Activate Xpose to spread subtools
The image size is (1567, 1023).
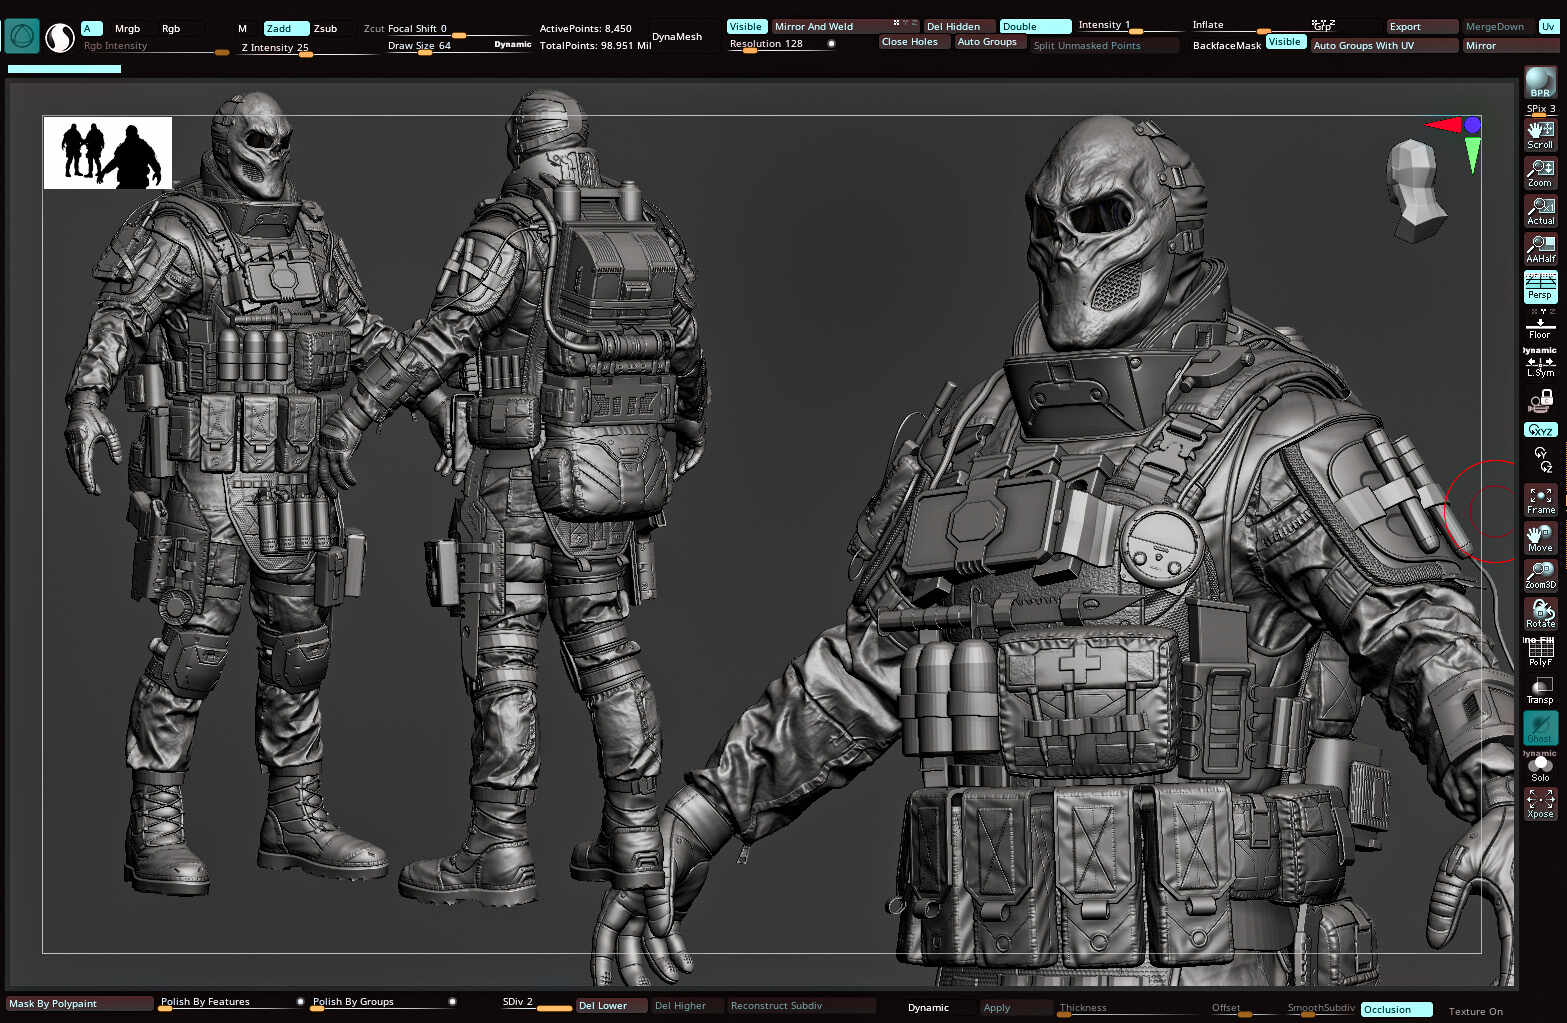tap(1540, 801)
